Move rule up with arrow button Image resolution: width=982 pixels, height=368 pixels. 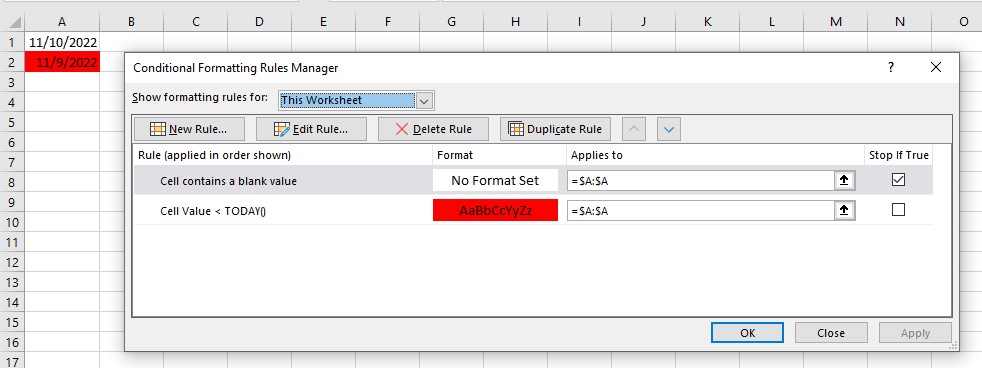[x=634, y=130]
